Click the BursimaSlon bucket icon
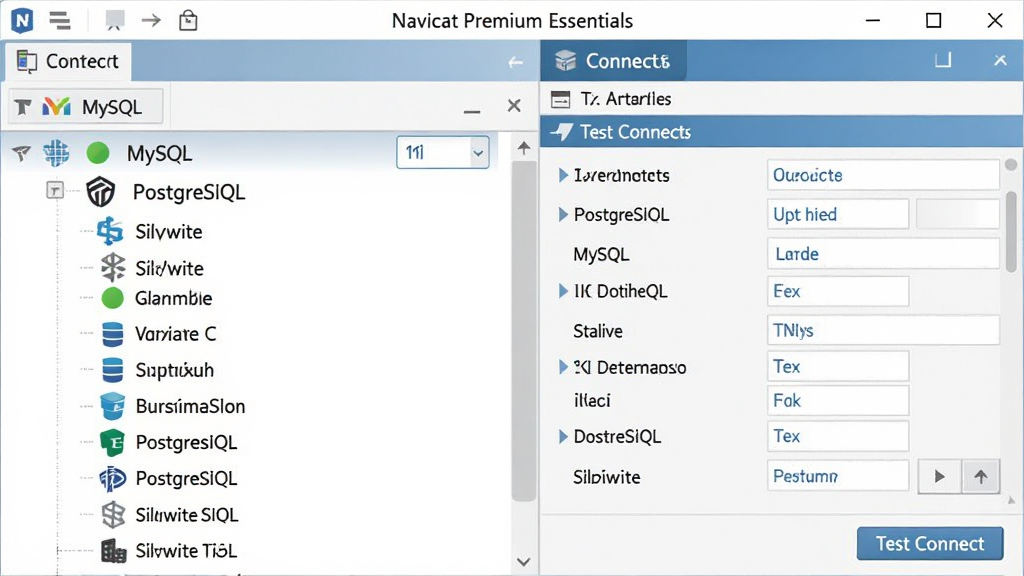The width and height of the screenshot is (1024, 576). tap(112, 406)
